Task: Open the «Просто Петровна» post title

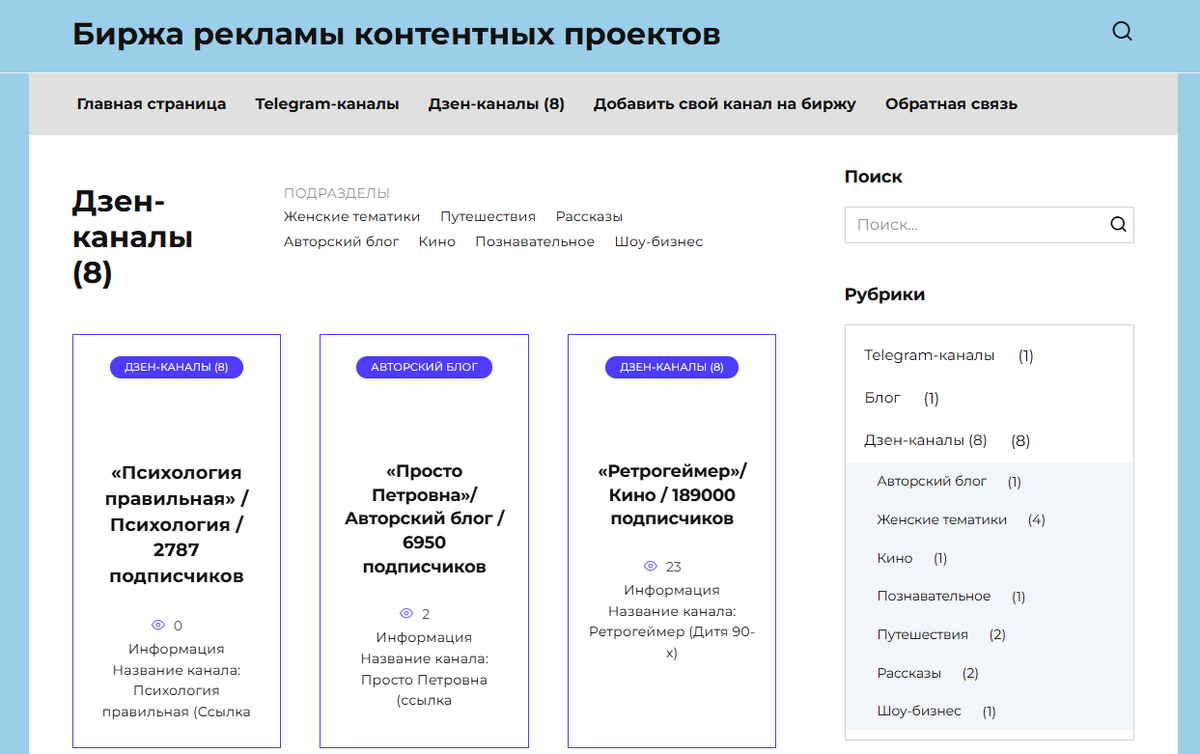Action: pyautogui.click(x=424, y=519)
